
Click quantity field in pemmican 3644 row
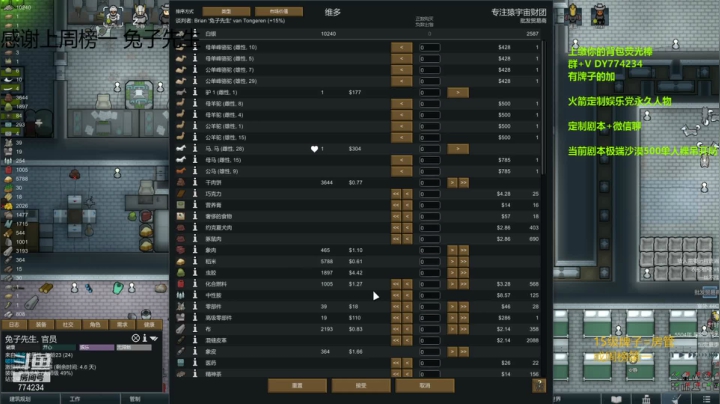429,182
